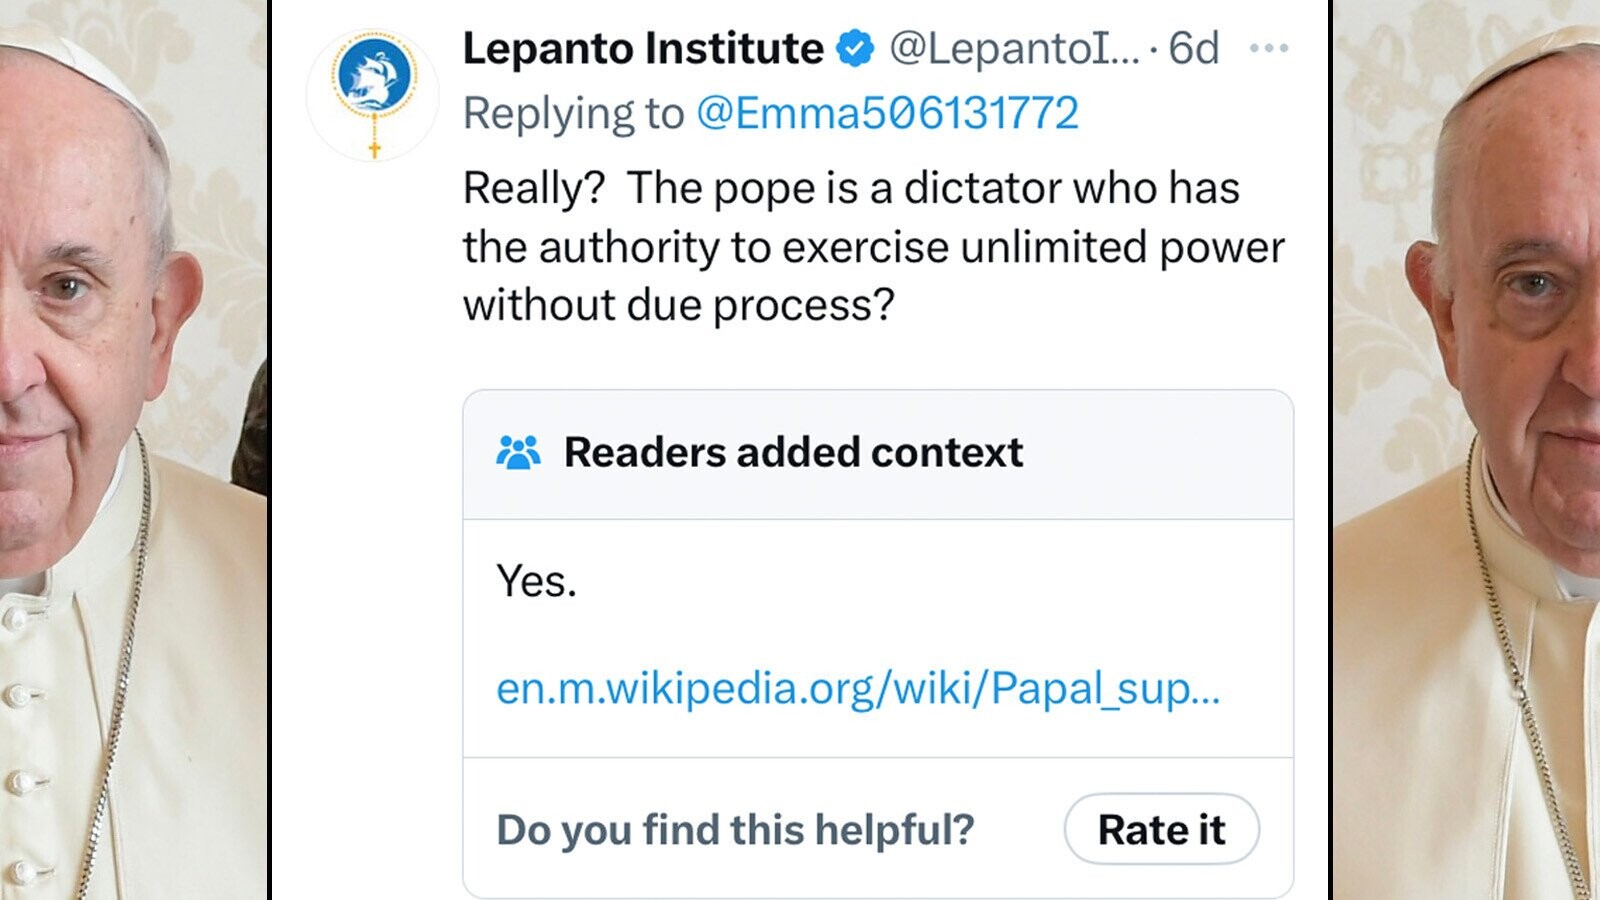The image size is (1600, 900).
Task: Open the three-dot more options menu
Action: [x=1268, y=48]
